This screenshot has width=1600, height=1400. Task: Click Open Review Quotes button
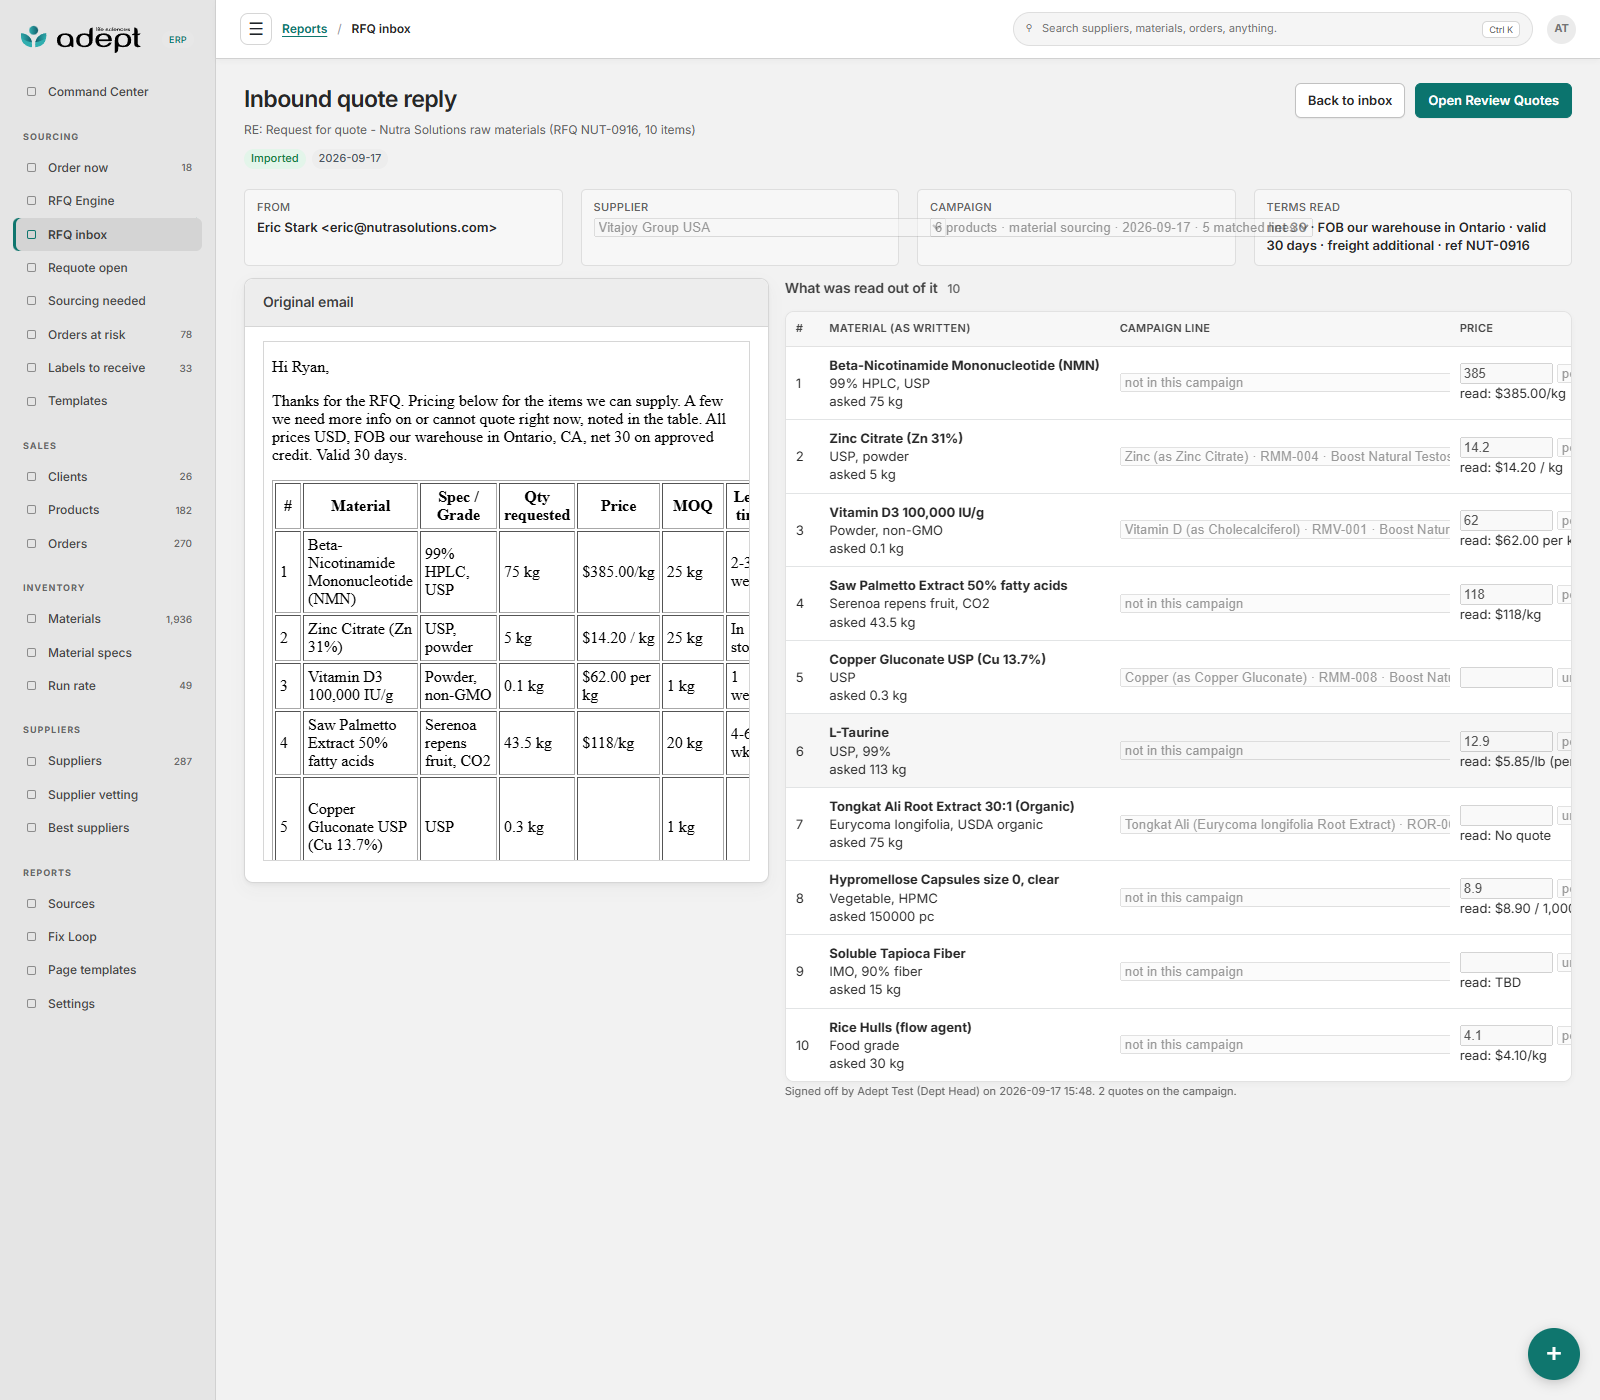1493,100
